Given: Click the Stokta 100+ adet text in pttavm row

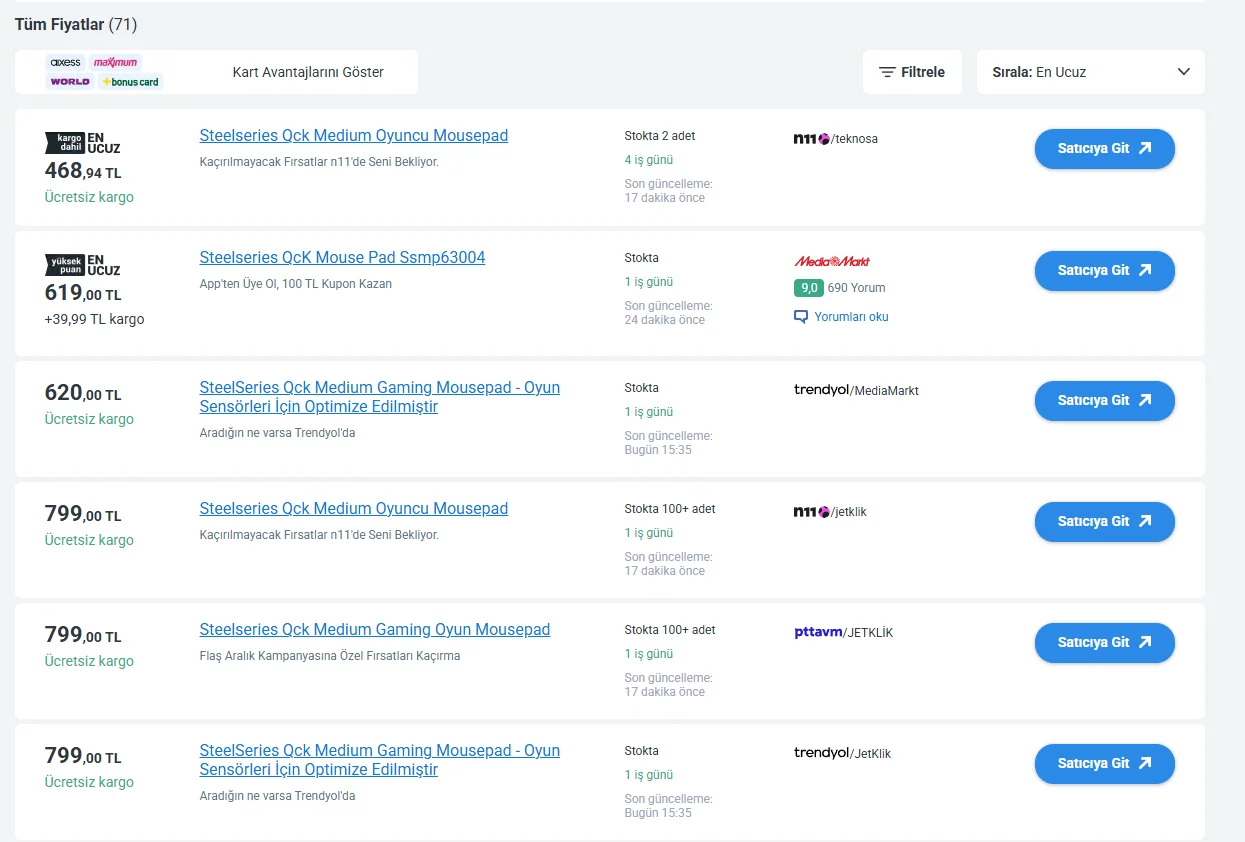Looking at the screenshot, I should click(670, 630).
